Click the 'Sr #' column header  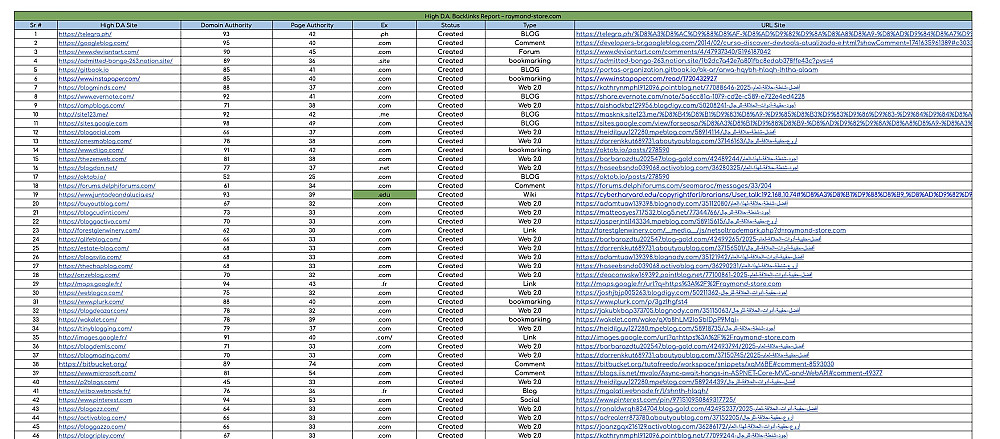point(36,26)
